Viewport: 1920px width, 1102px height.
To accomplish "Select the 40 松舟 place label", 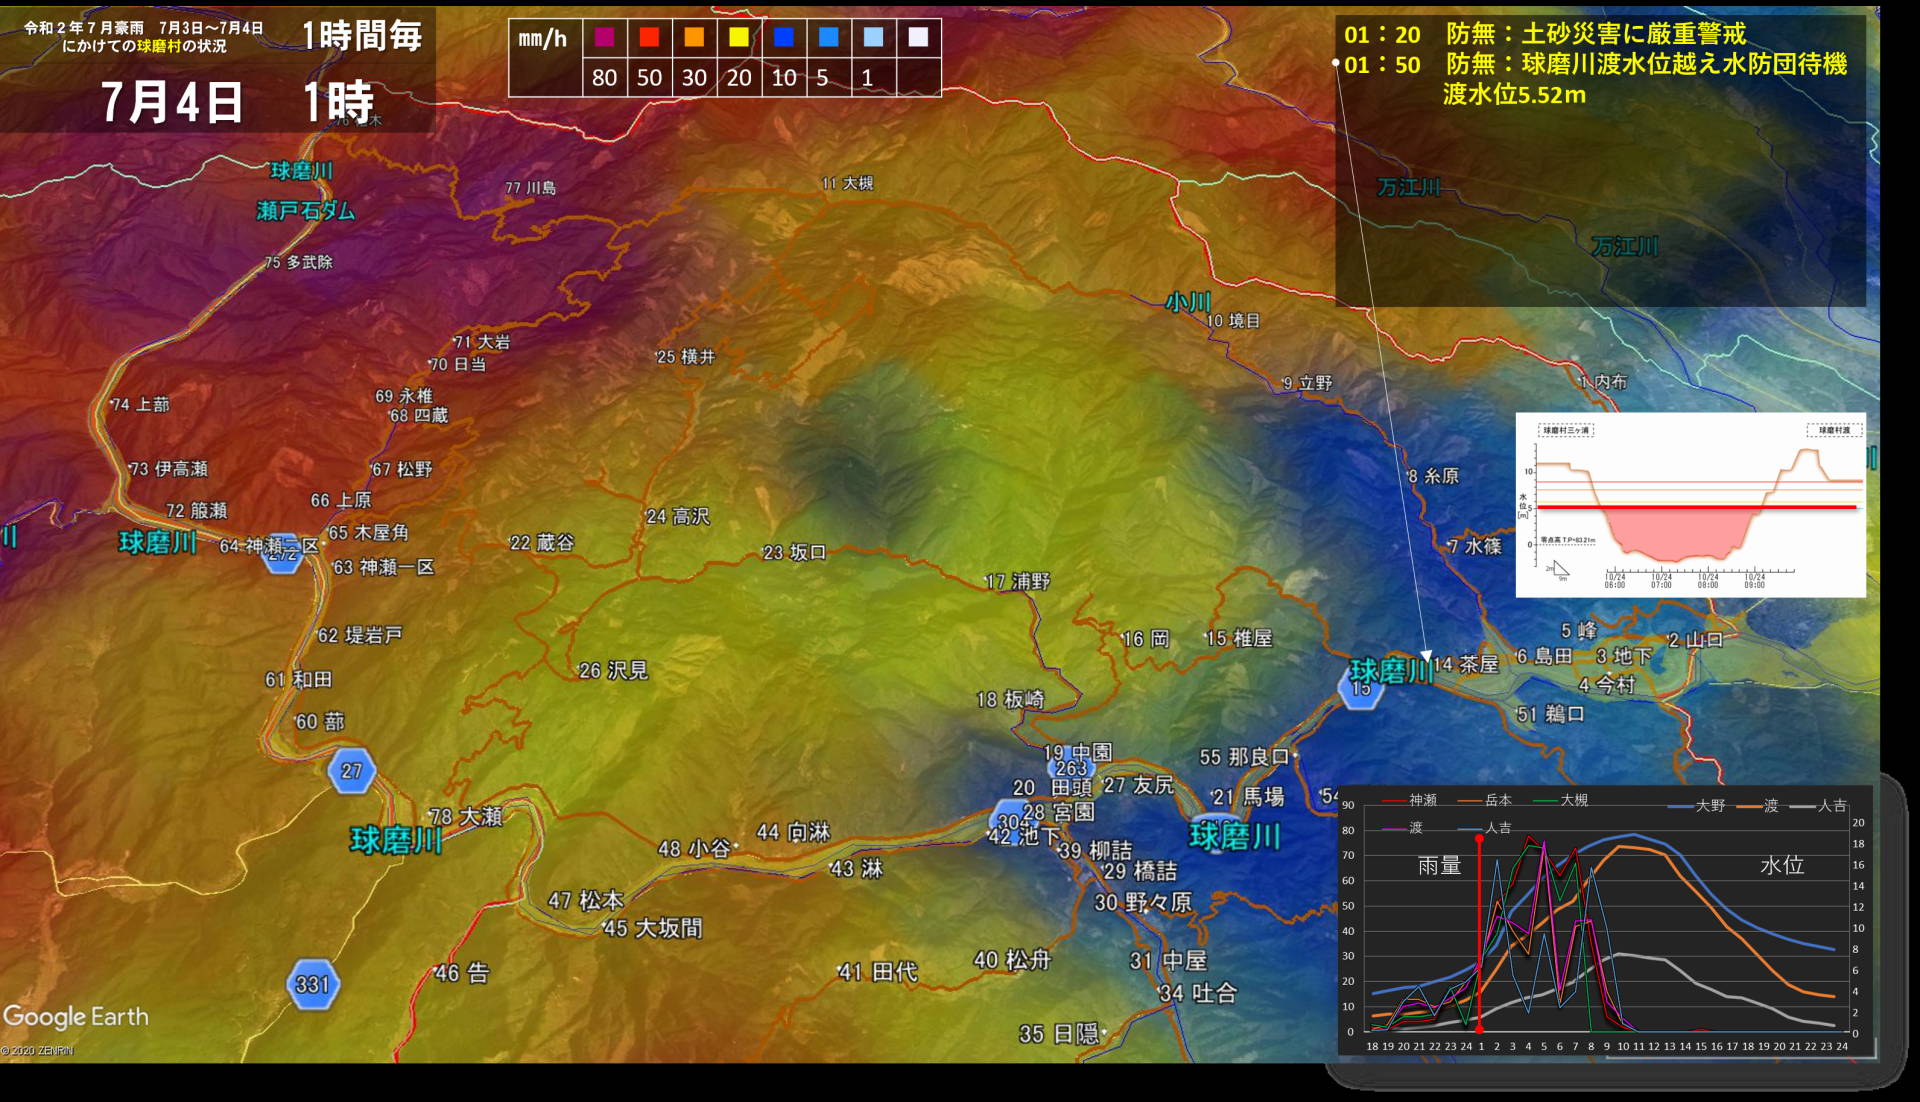I will pyautogui.click(x=1012, y=960).
